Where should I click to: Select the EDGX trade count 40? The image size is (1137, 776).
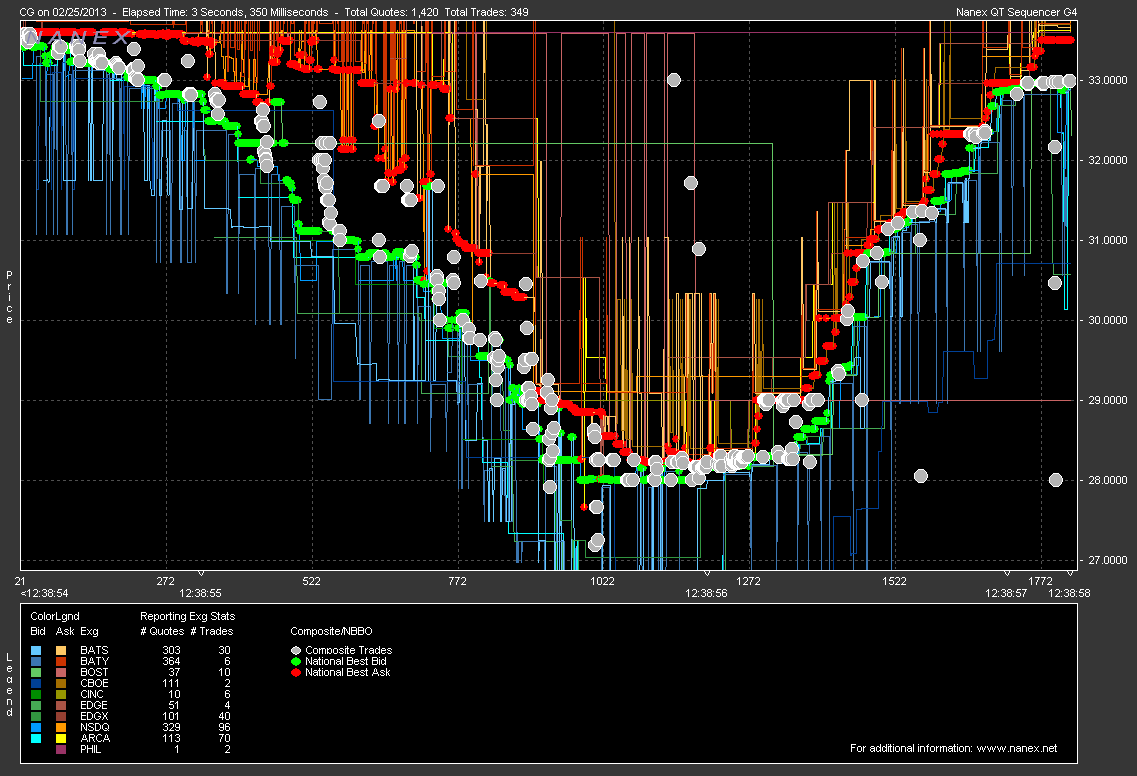224,717
